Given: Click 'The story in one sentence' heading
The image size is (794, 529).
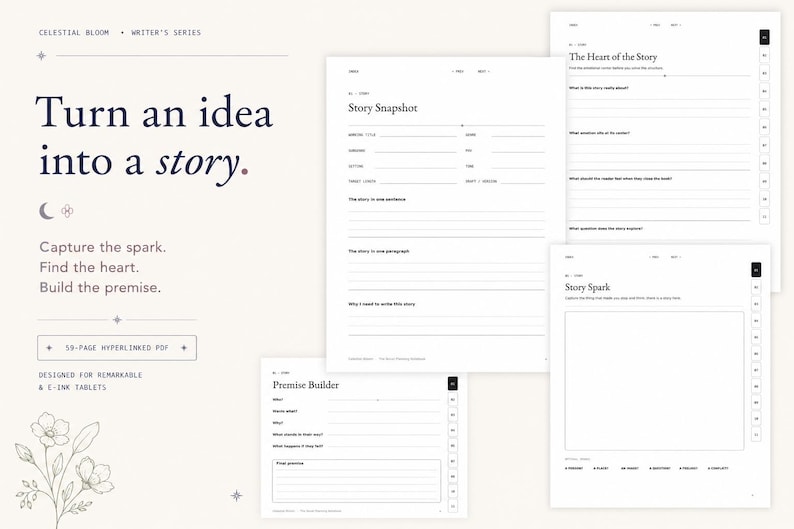Looking at the screenshot, I should point(377,199).
